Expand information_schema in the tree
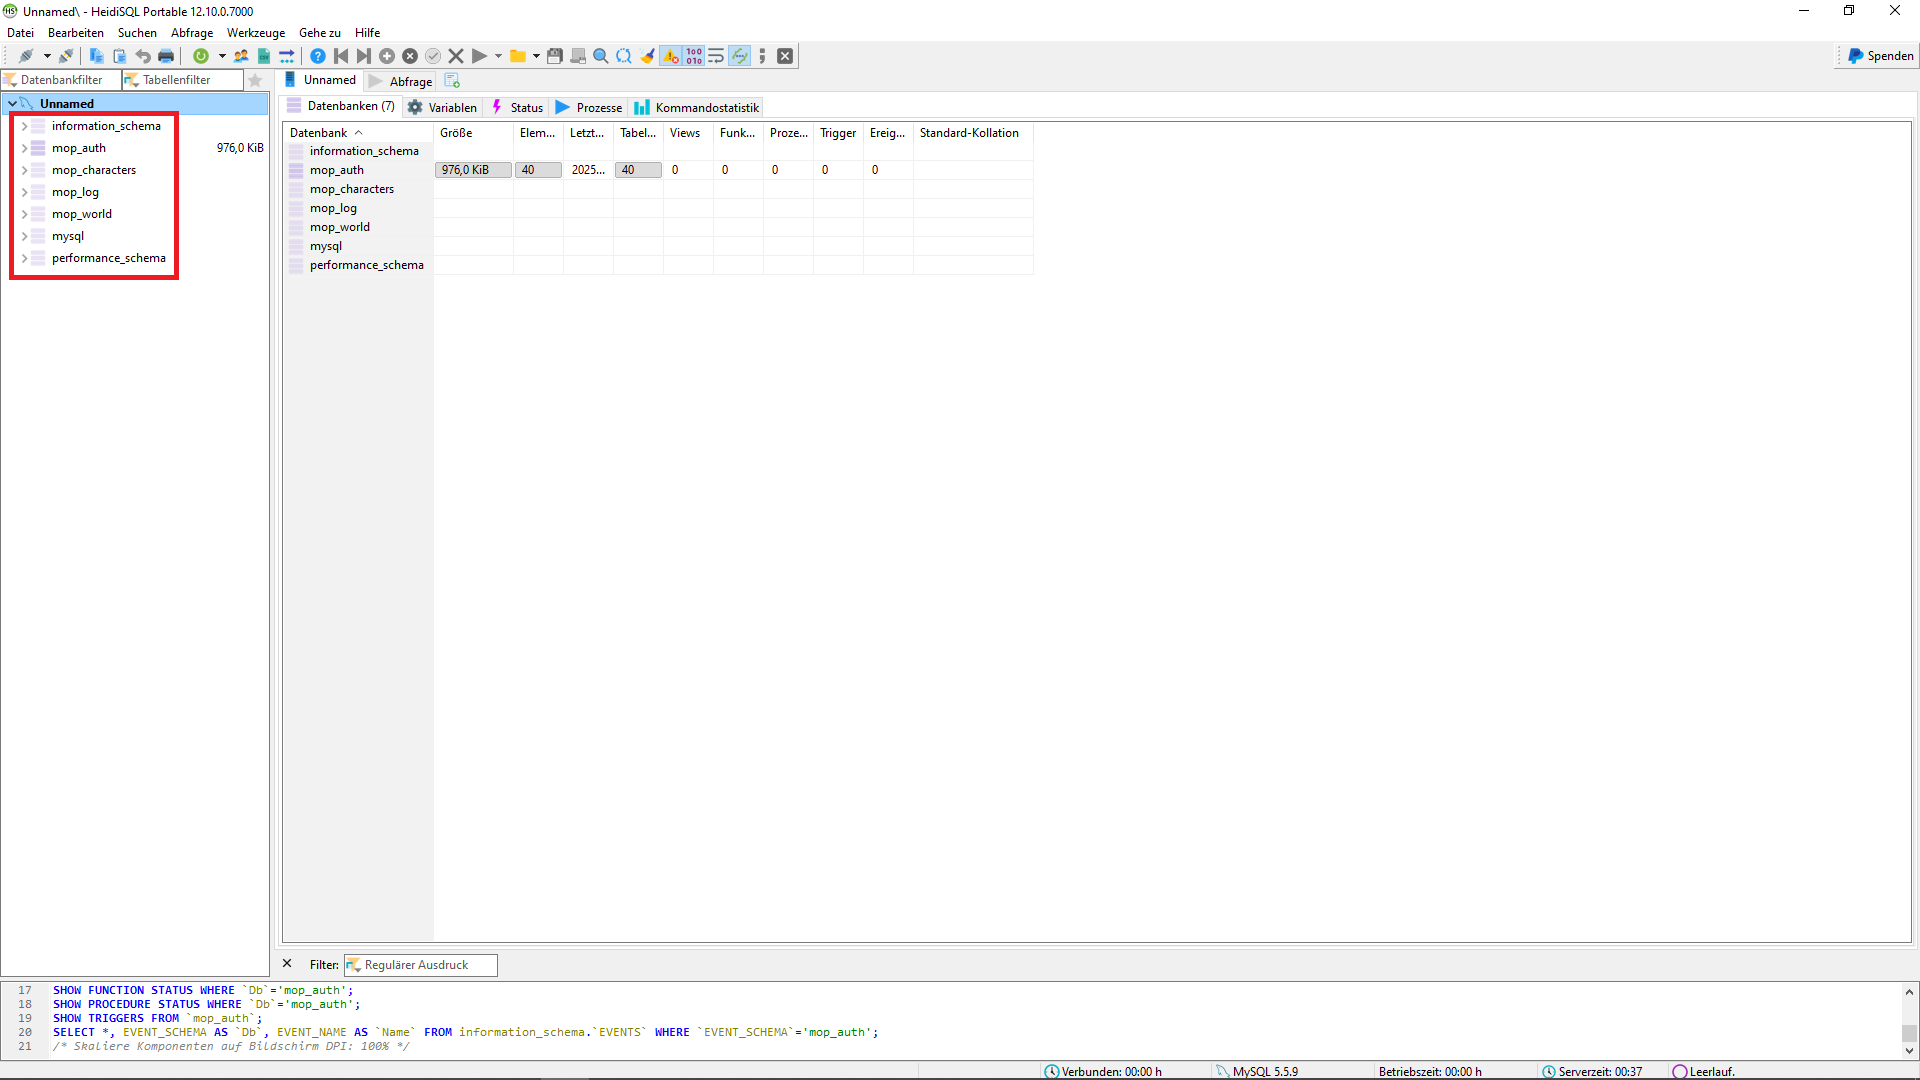Viewport: 1920px width, 1080px height. [x=24, y=126]
